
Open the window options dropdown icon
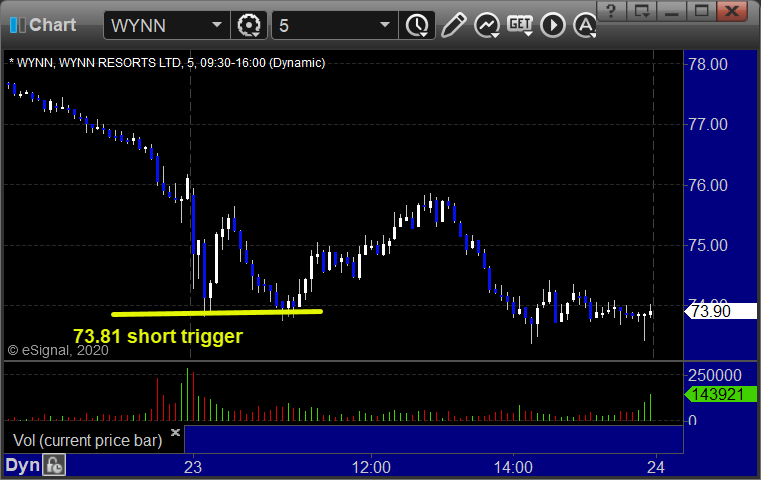pyautogui.click(x=642, y=11)
